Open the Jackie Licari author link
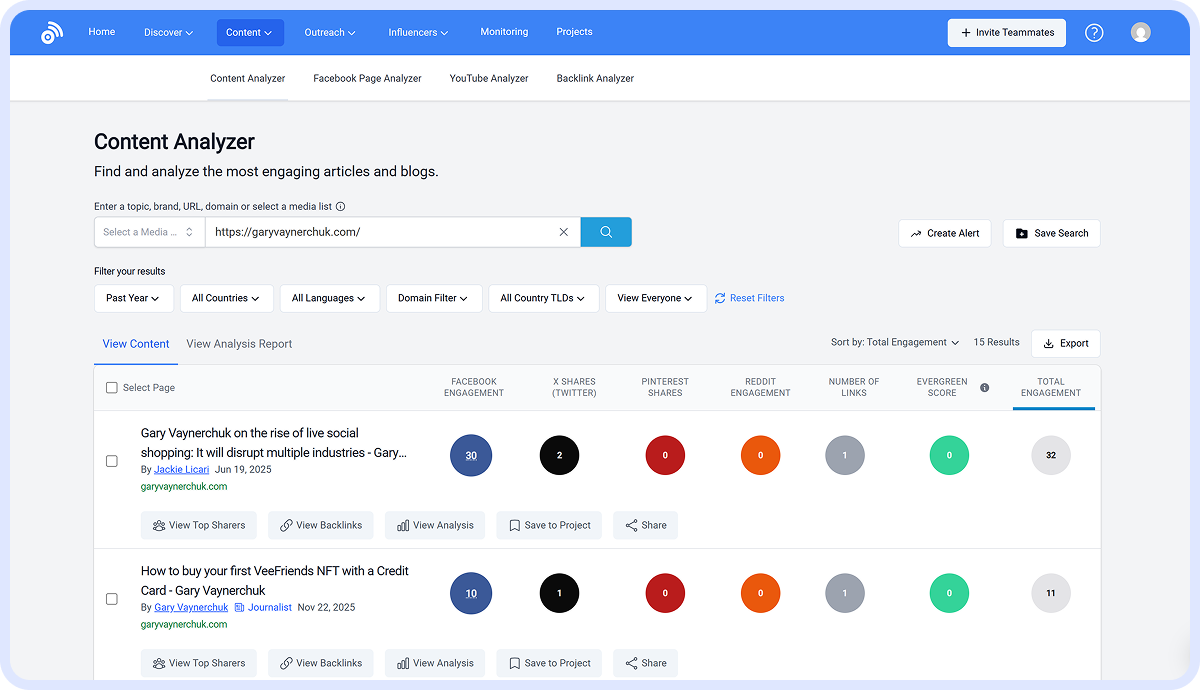The image size is (1200, 690). coord(181,469)
